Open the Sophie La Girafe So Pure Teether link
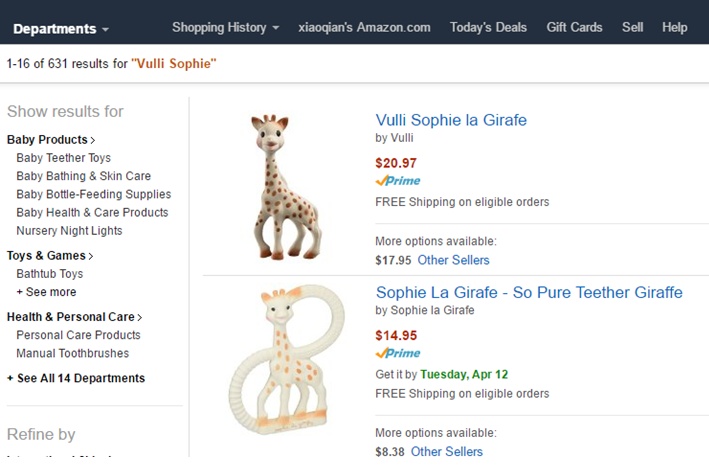Screen dimensions: 709x465 click(529, 292)
